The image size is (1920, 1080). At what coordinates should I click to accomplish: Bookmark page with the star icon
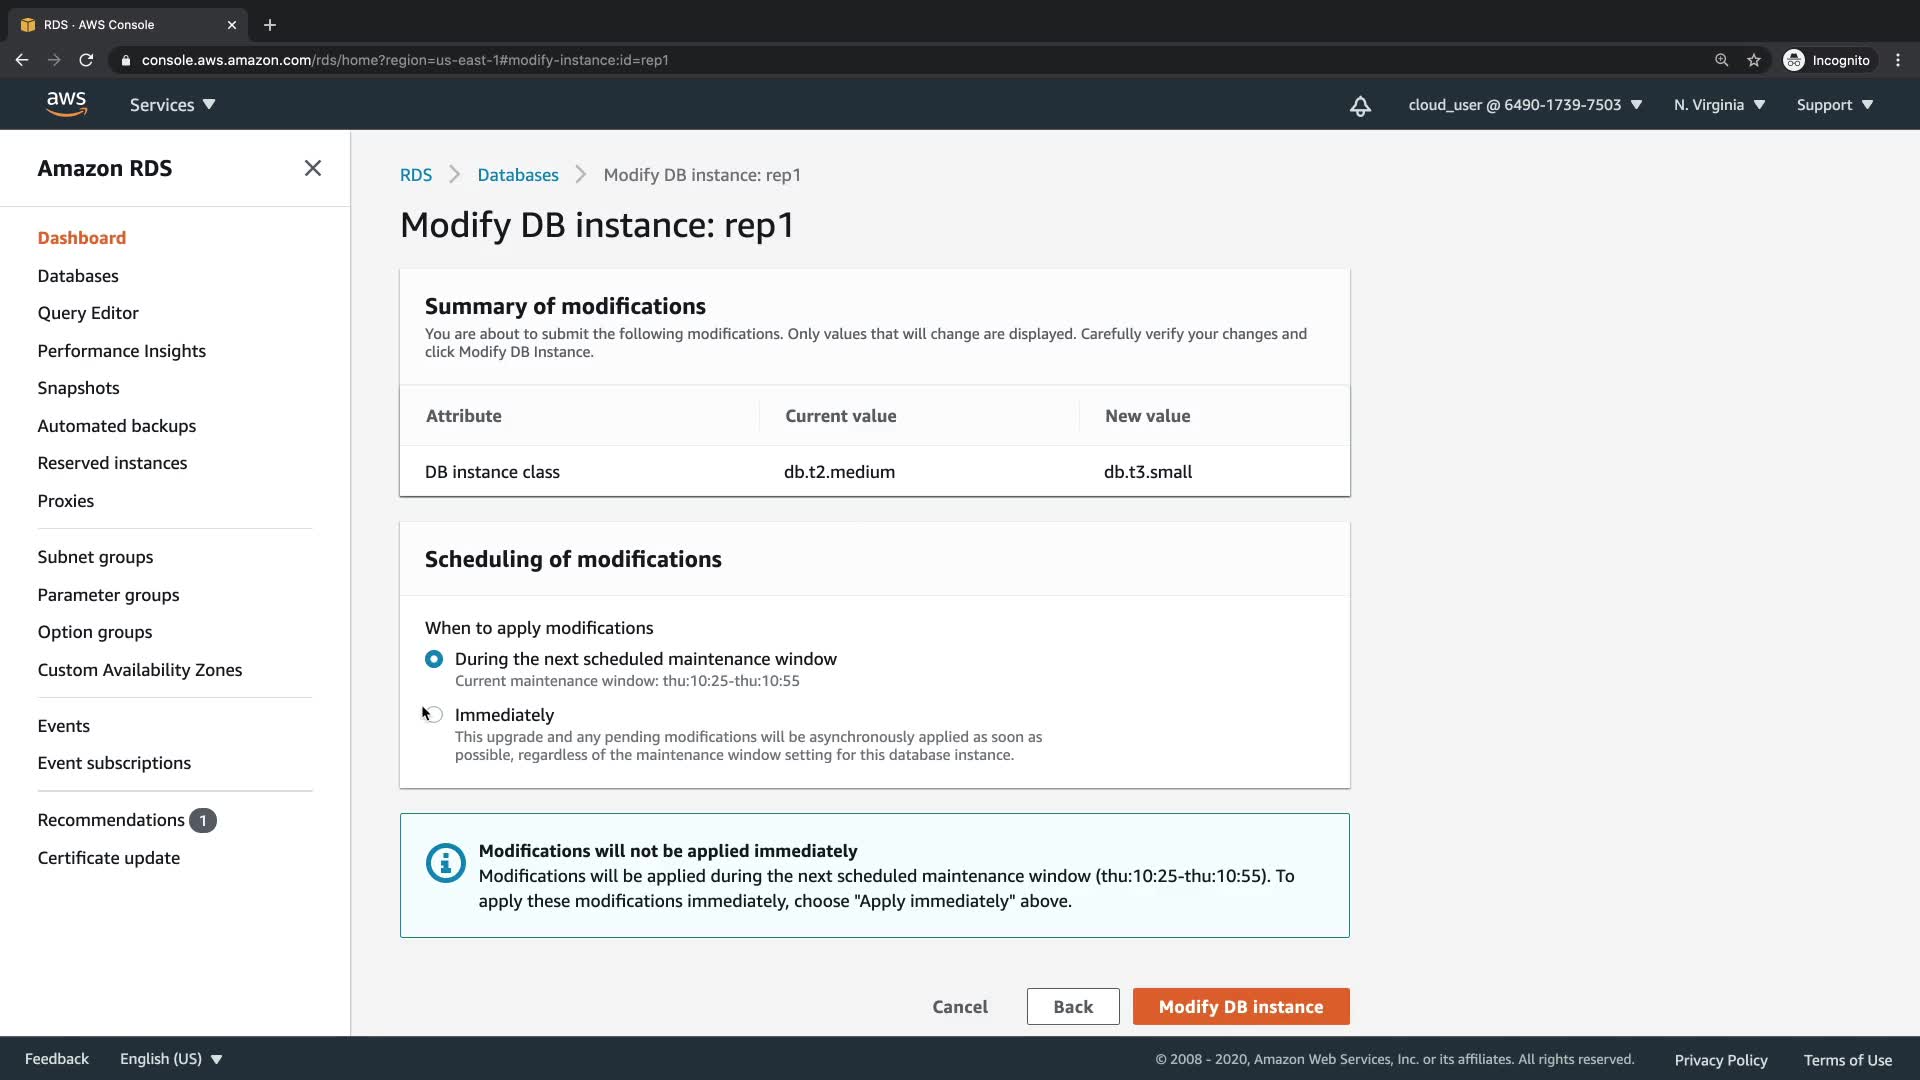click(1754, 60)
